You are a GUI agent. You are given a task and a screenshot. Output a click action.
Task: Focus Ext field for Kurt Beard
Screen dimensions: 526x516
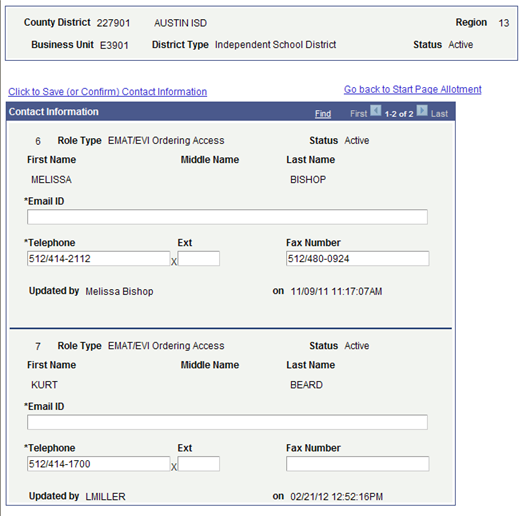tap(199, 464)
